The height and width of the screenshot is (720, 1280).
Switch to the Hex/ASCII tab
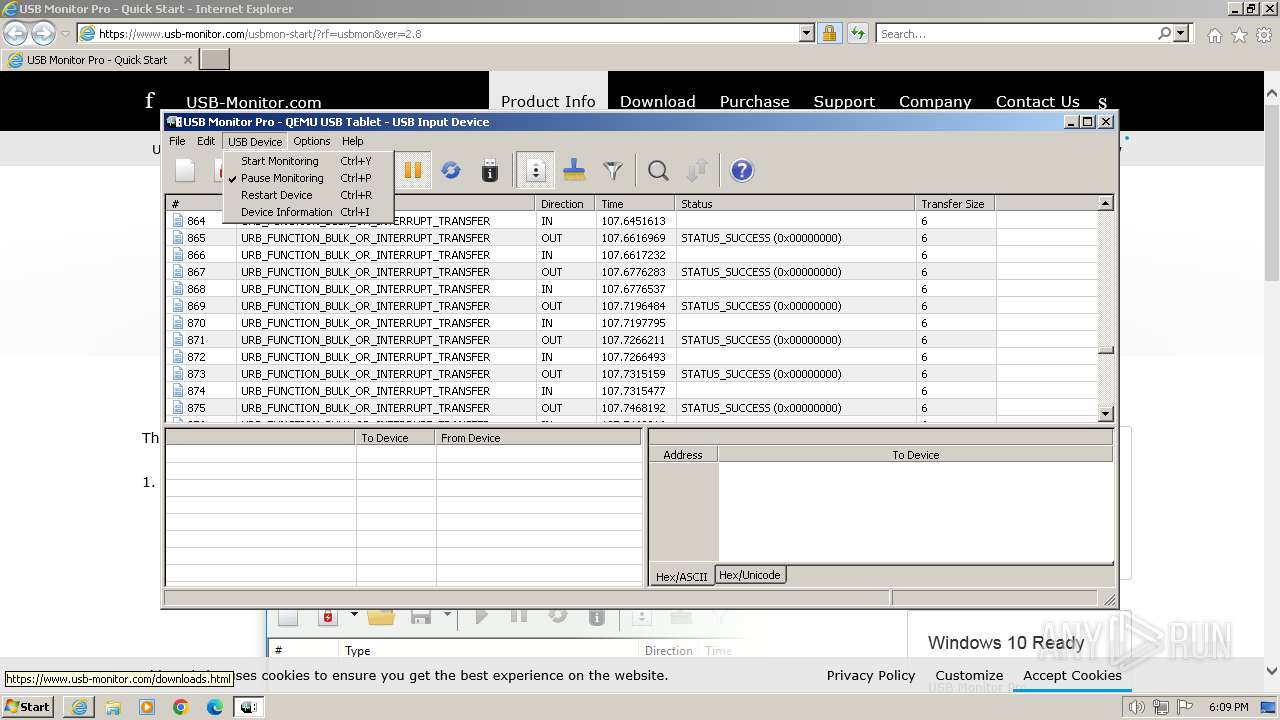point(681,576)
